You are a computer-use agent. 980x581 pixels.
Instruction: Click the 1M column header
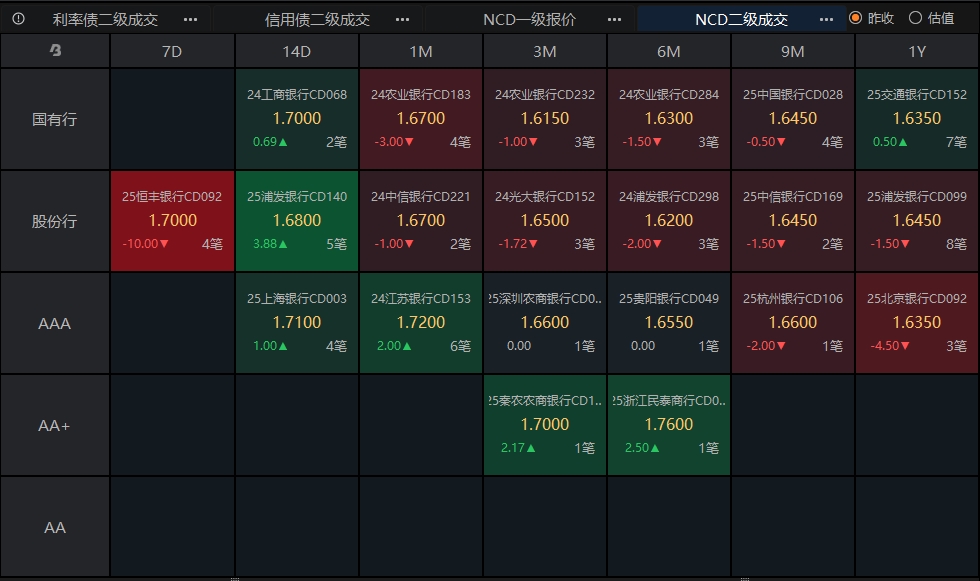tap(421, 51)
